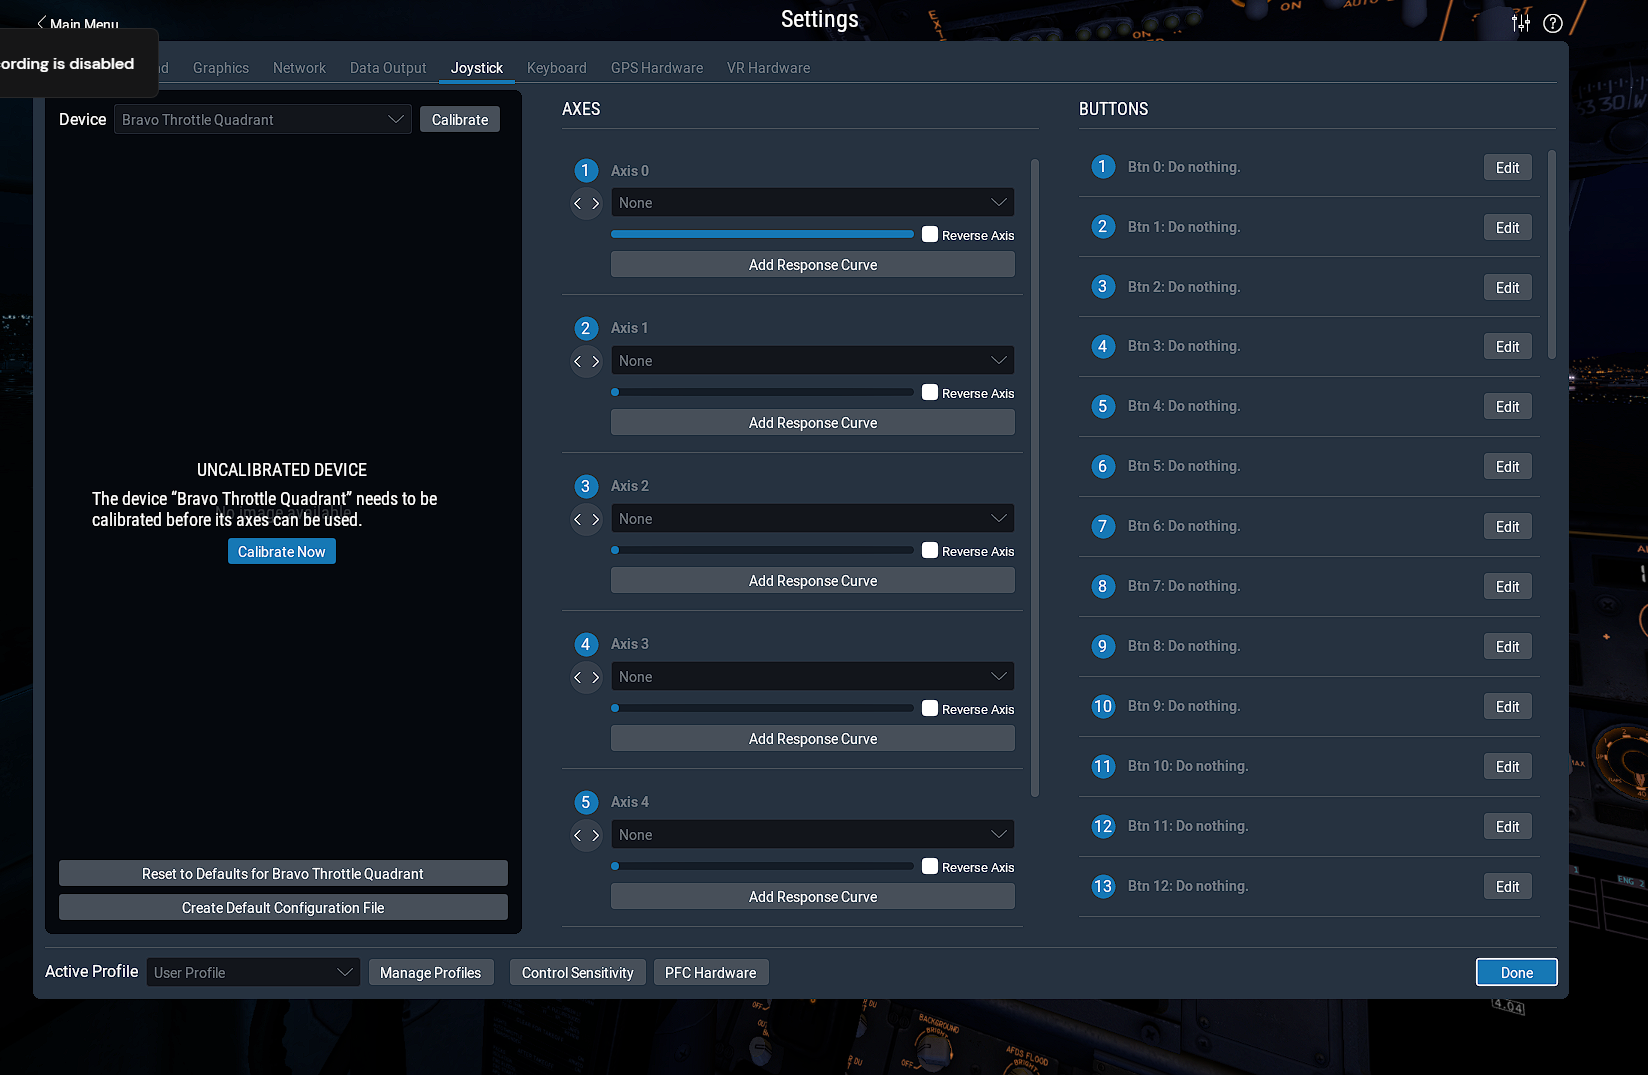This screenshot has height=1075, width=1648.
Task: Click the number 7 badge for Btn 6
Action: (x=1102, y=527)
